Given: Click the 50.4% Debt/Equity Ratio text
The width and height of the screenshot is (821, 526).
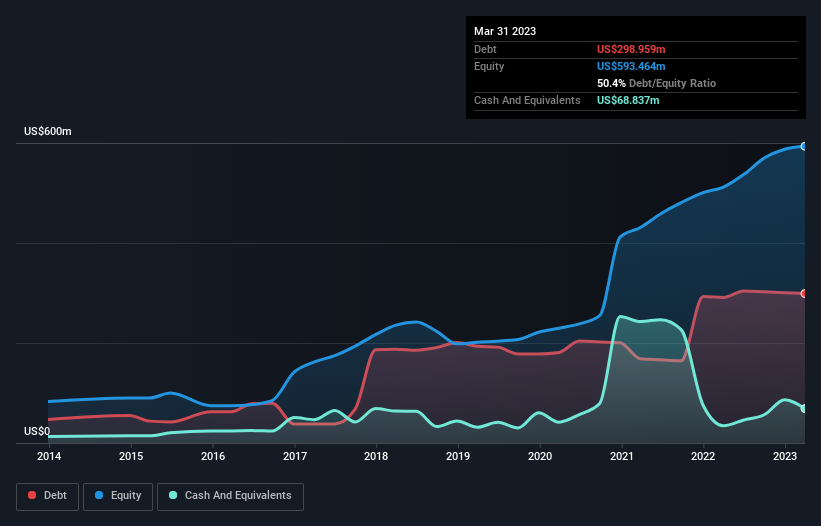Looking at the screenshot, I should (x=656, y=83).
